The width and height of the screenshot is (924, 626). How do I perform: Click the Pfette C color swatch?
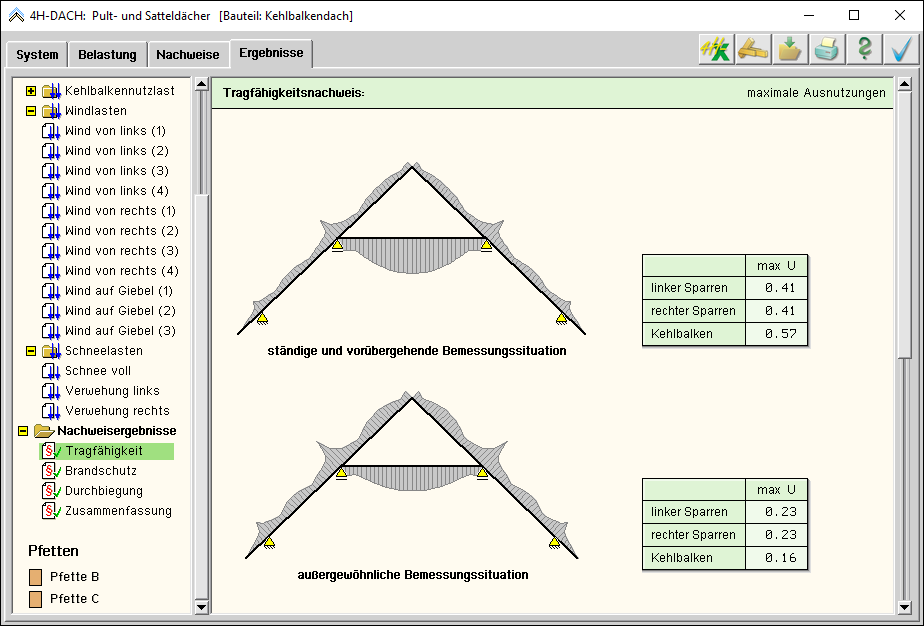(x=36, y=599)
